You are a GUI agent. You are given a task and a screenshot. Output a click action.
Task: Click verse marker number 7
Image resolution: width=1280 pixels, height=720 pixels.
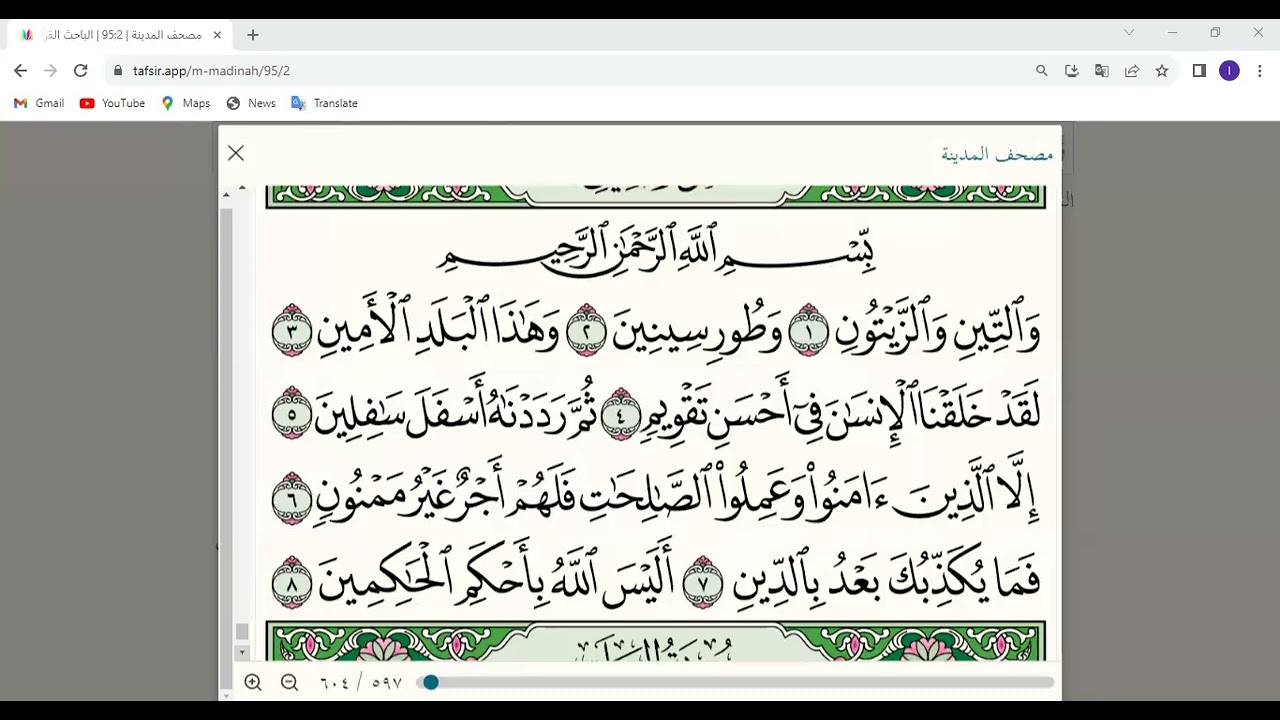[x=703, y=581]
